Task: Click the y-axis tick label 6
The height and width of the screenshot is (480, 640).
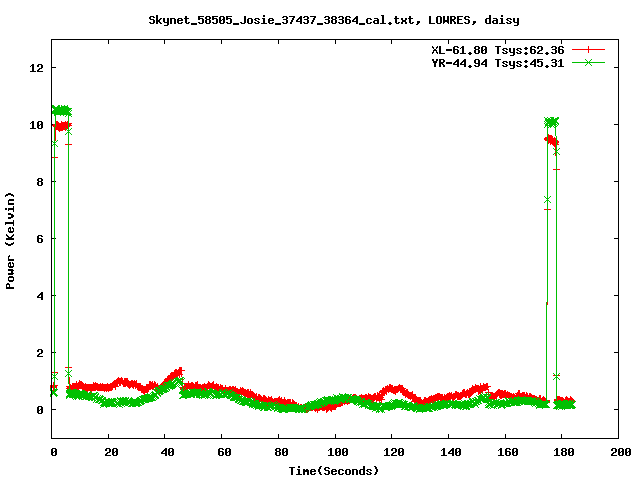Action: pyautogui.click(x=40, y=239)
